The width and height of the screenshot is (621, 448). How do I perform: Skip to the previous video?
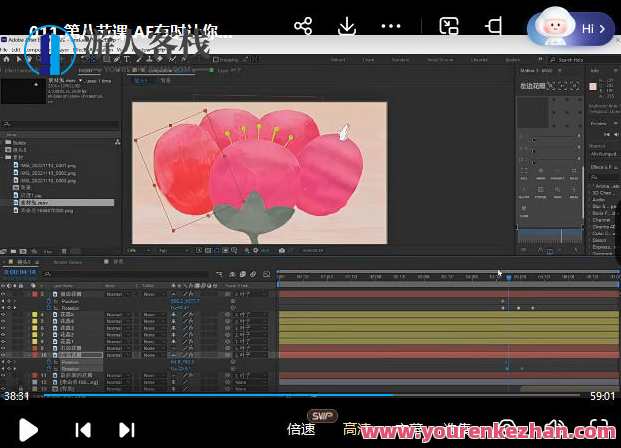[83, 430]
